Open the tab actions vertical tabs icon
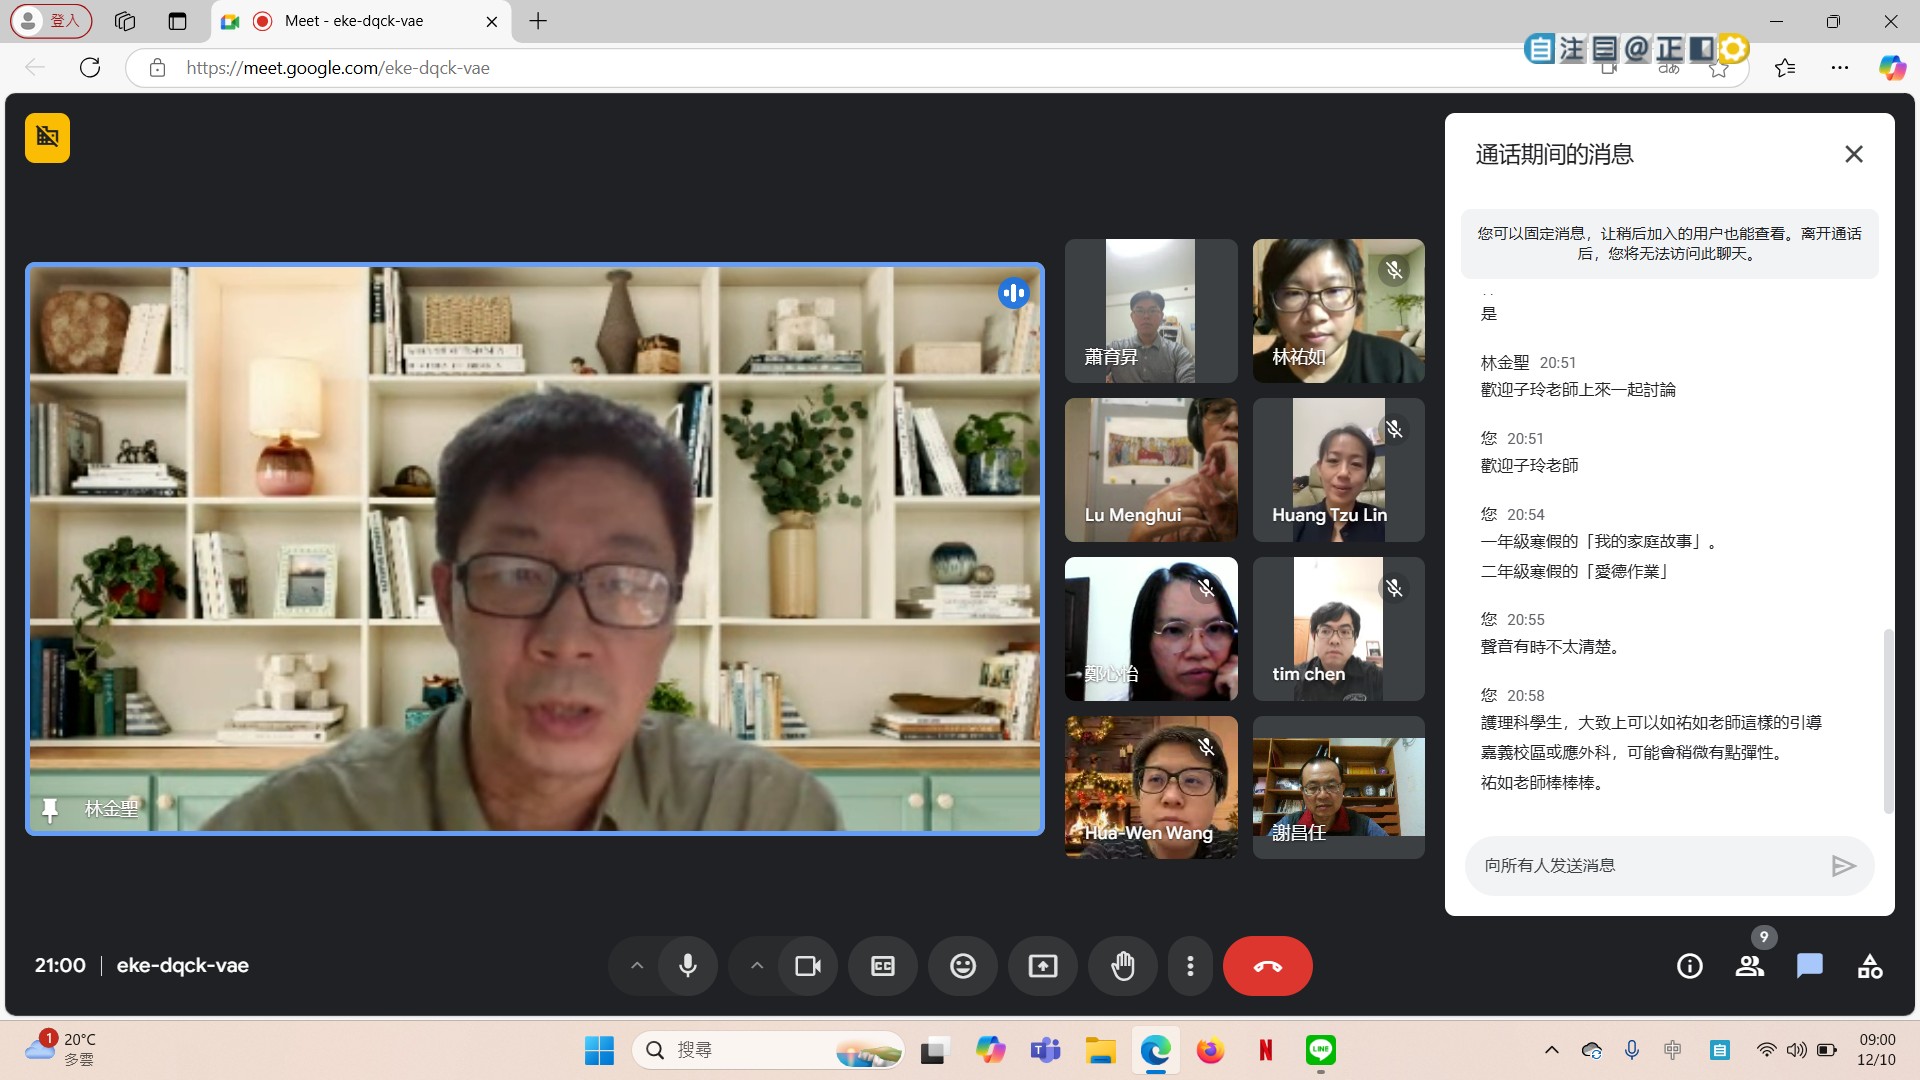 (x=177, y=21)
